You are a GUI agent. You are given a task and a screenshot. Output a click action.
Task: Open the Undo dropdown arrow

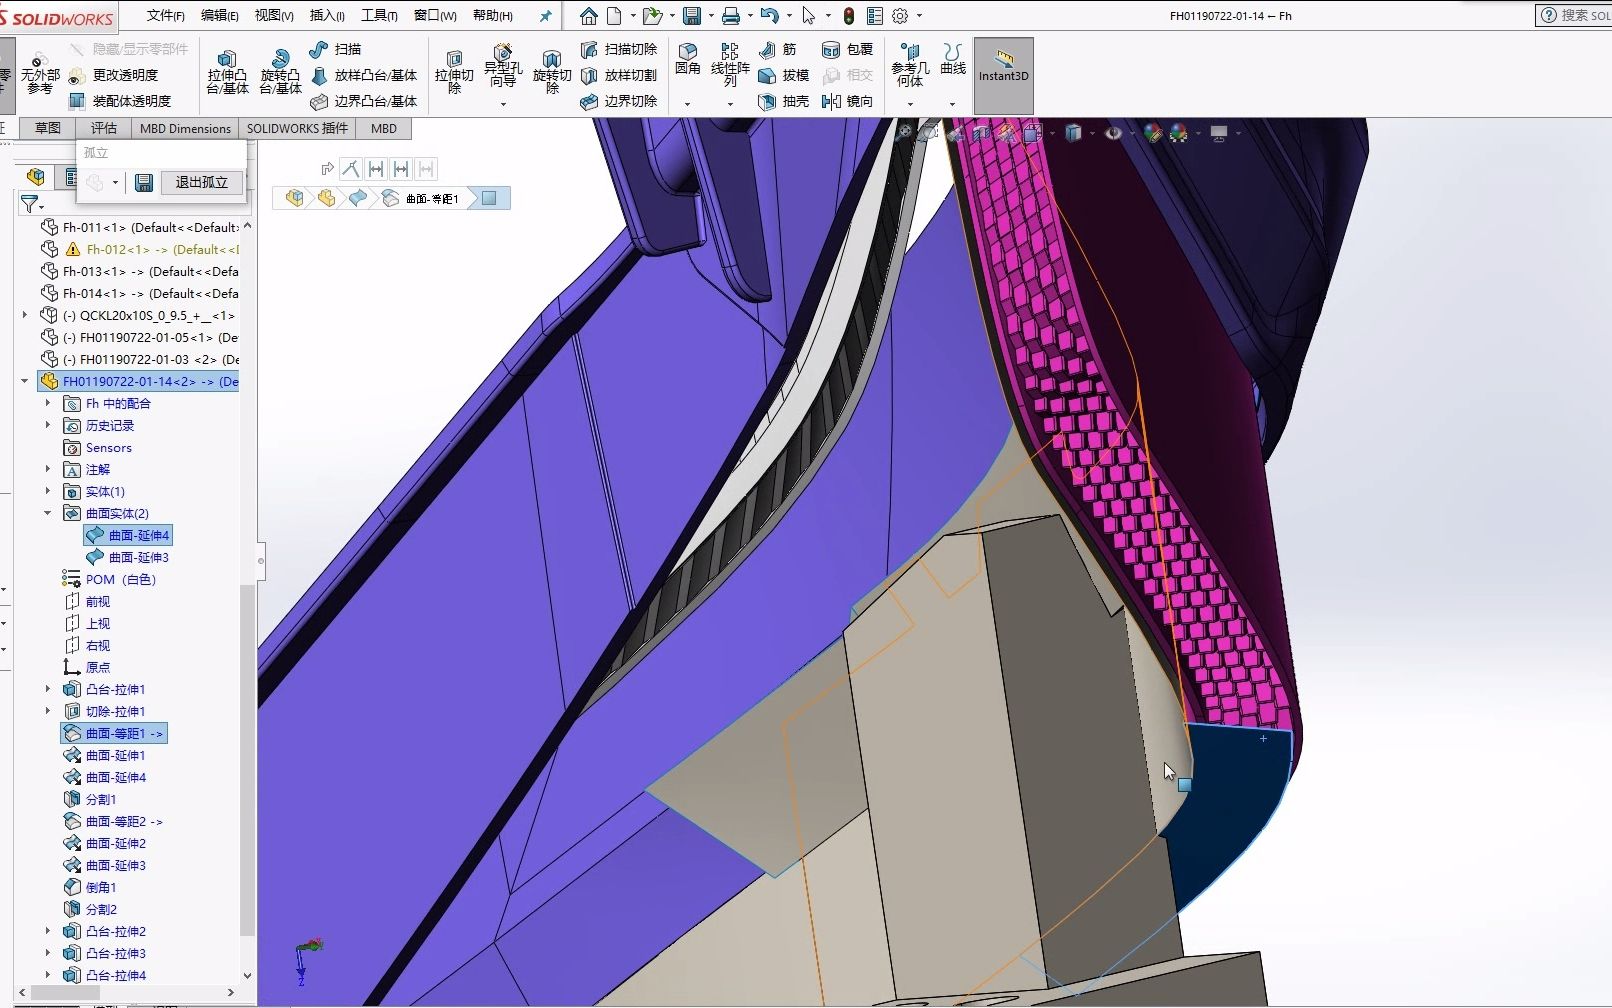click(x=789, y=16)
